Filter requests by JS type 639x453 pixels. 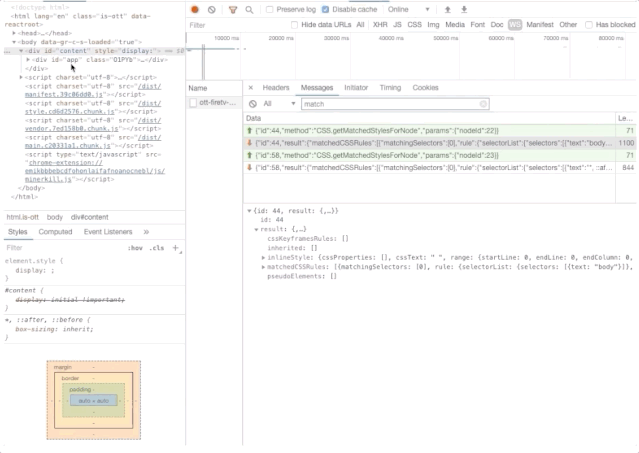pyautogui.click(x=397, y=25)
